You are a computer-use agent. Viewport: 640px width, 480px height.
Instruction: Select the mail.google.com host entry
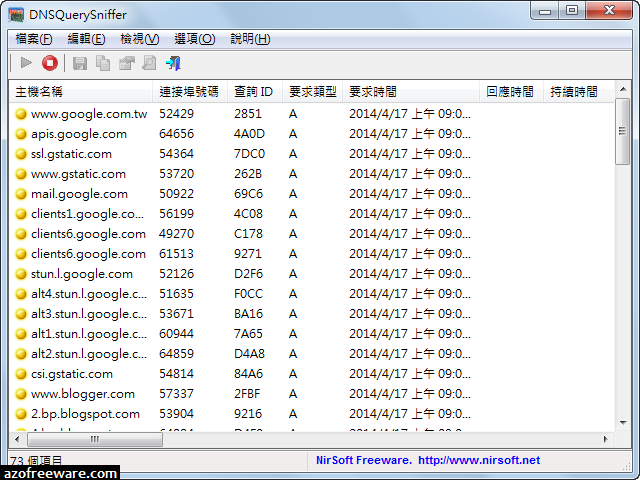[79, 194]
